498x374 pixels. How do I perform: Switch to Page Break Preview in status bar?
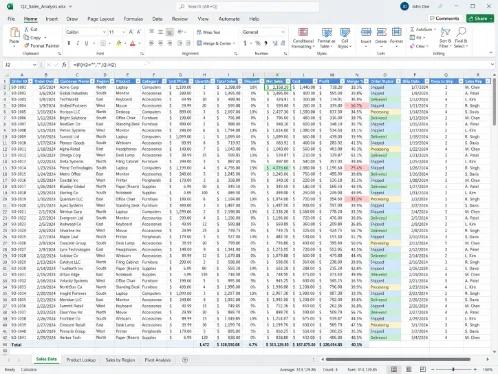(423, 369)
